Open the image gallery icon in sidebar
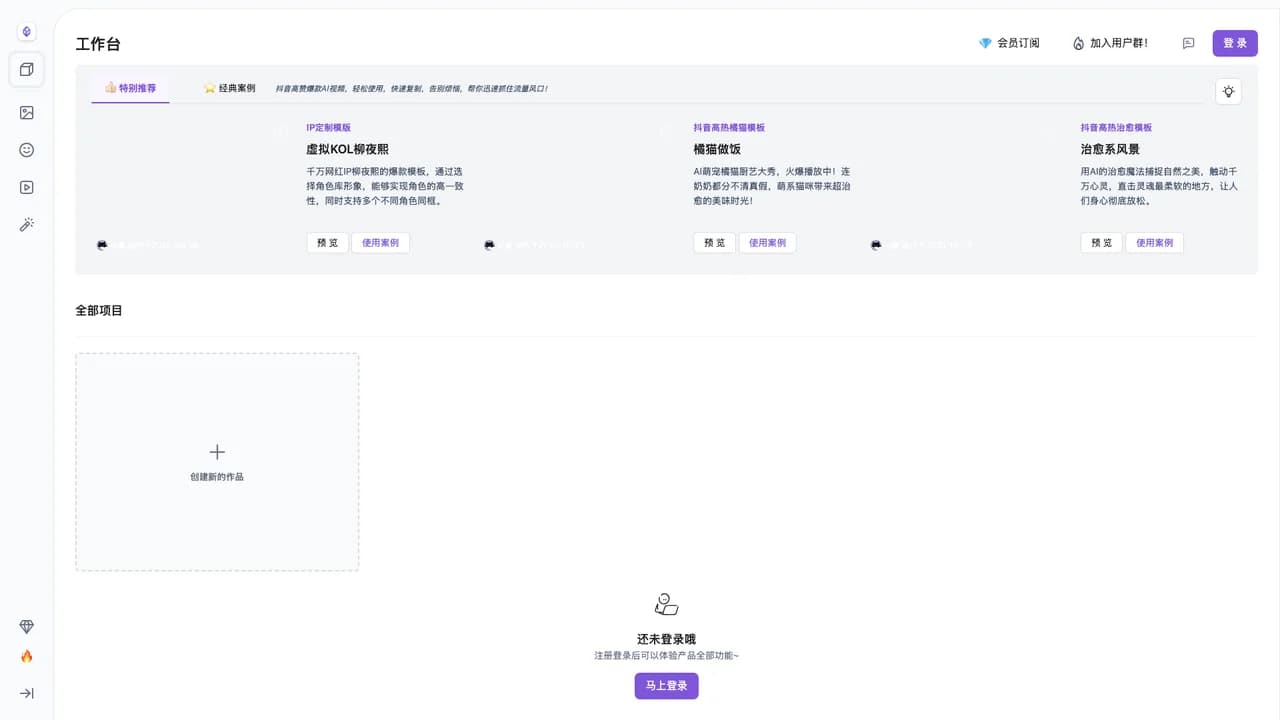 27,113
